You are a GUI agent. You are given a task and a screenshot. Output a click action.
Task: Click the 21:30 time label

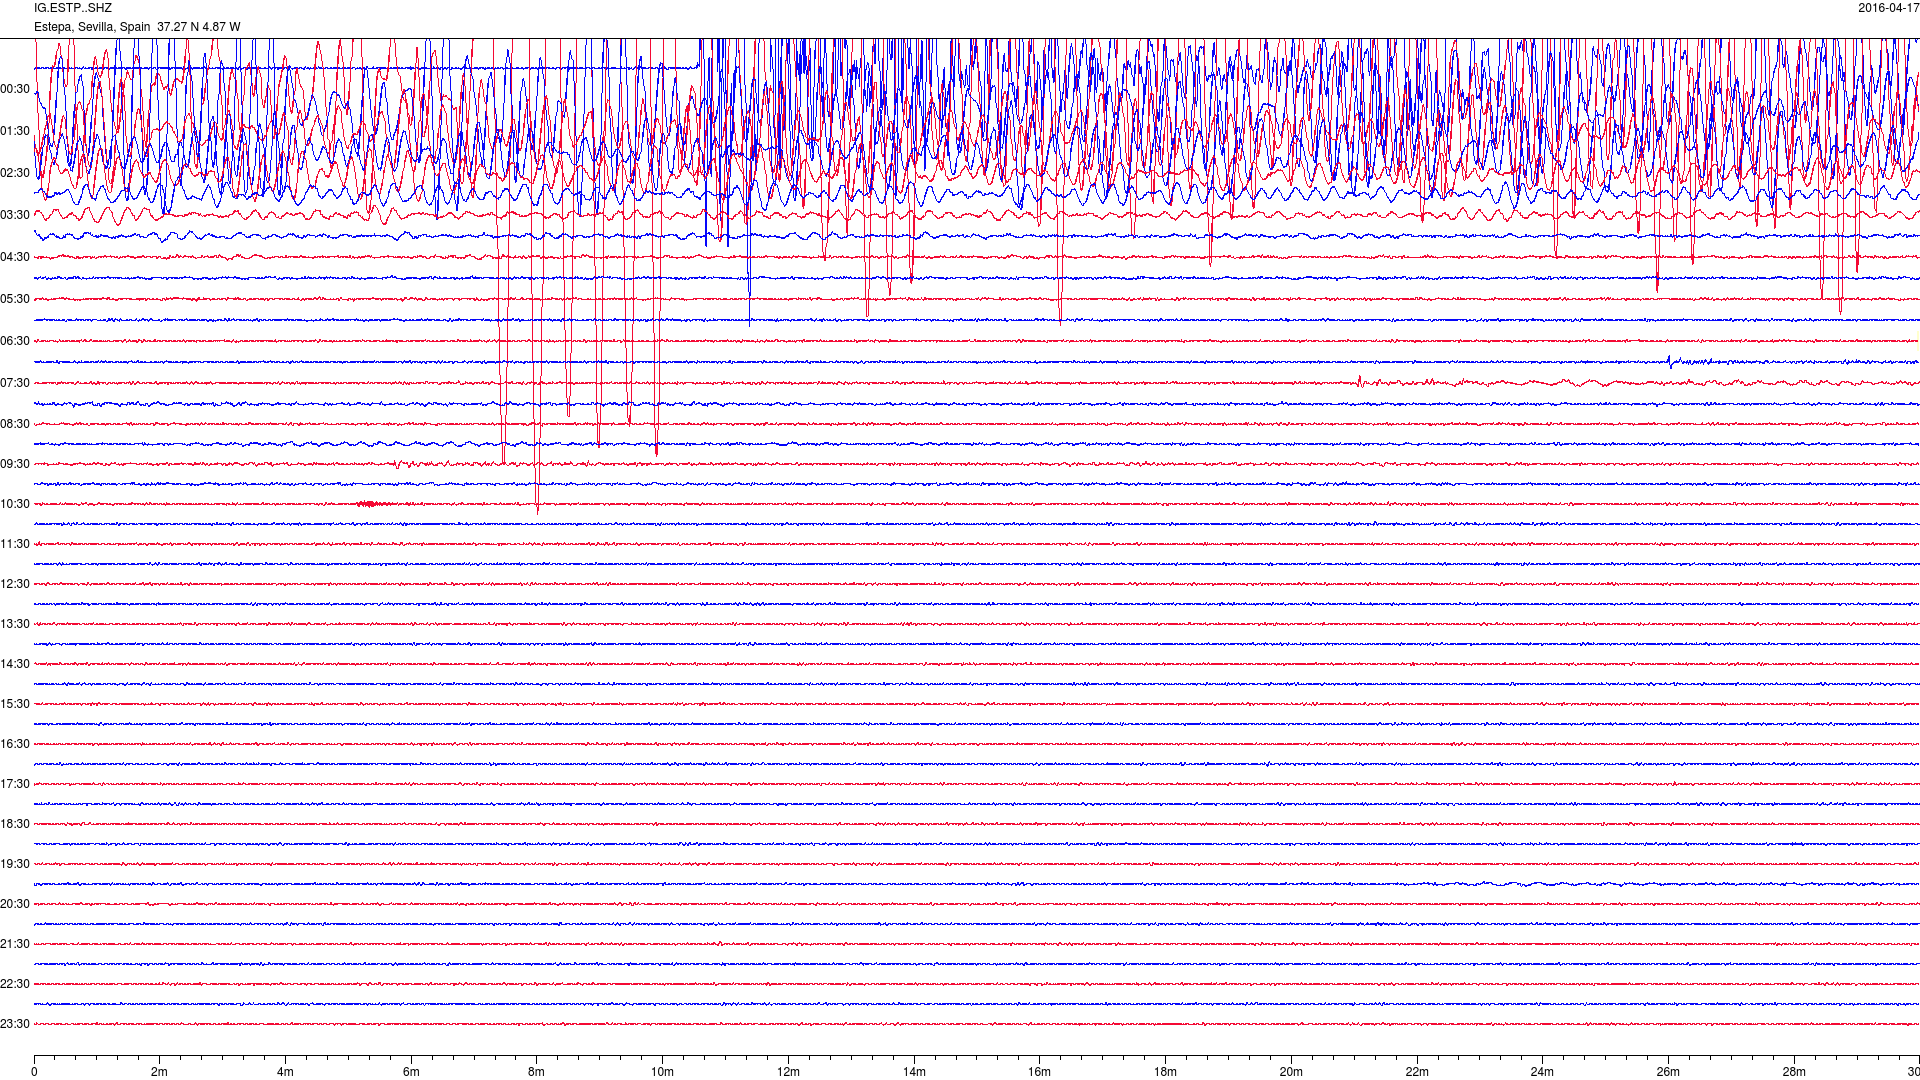click(15, 944)
